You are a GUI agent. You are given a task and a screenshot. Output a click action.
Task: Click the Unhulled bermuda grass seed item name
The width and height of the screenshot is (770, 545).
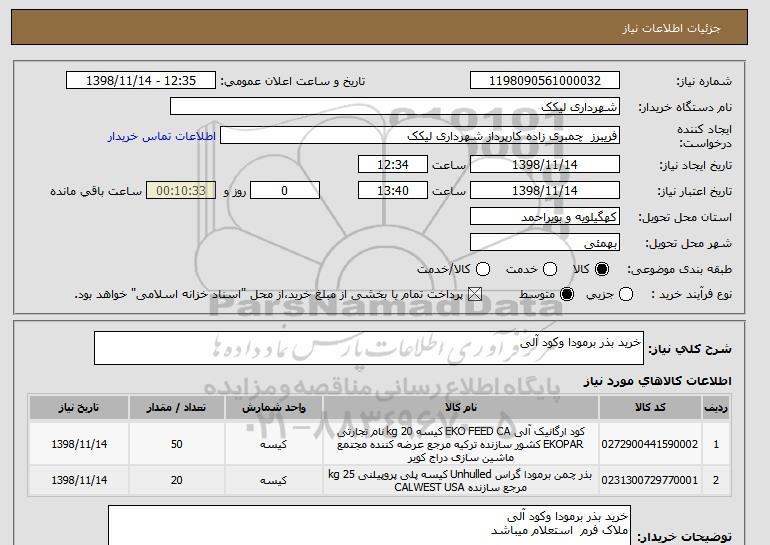pyautogui.click(x=460, y=481)
